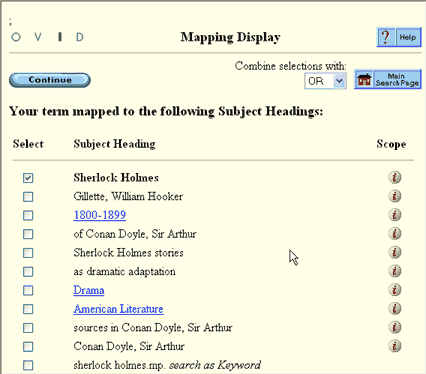
Task: Uncheck the Sherlock Holmes checkbox
Action: [x=28, y=178]
